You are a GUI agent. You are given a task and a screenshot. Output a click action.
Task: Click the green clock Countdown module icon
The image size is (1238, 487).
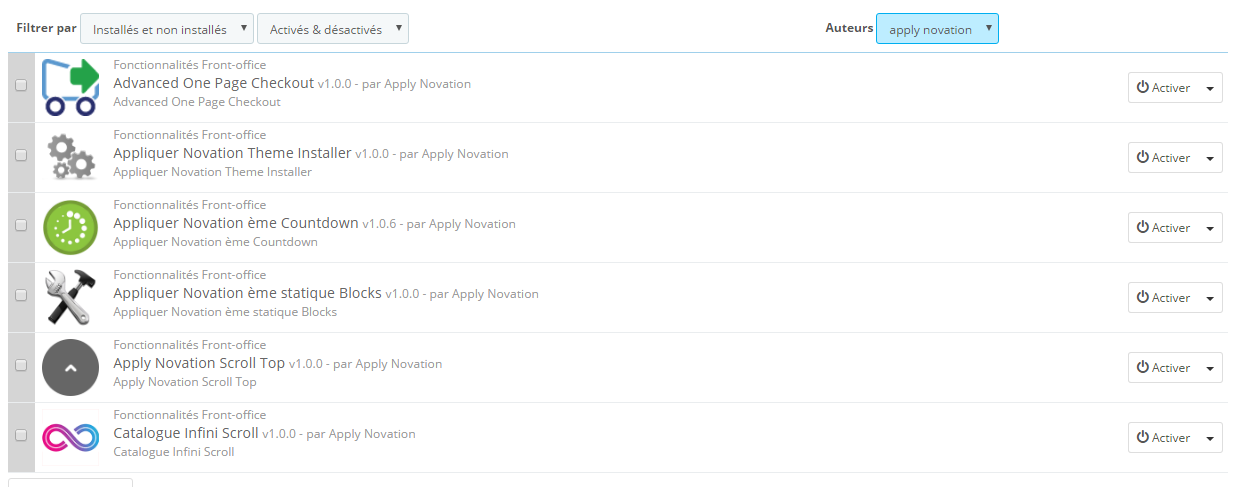[70, 227]
